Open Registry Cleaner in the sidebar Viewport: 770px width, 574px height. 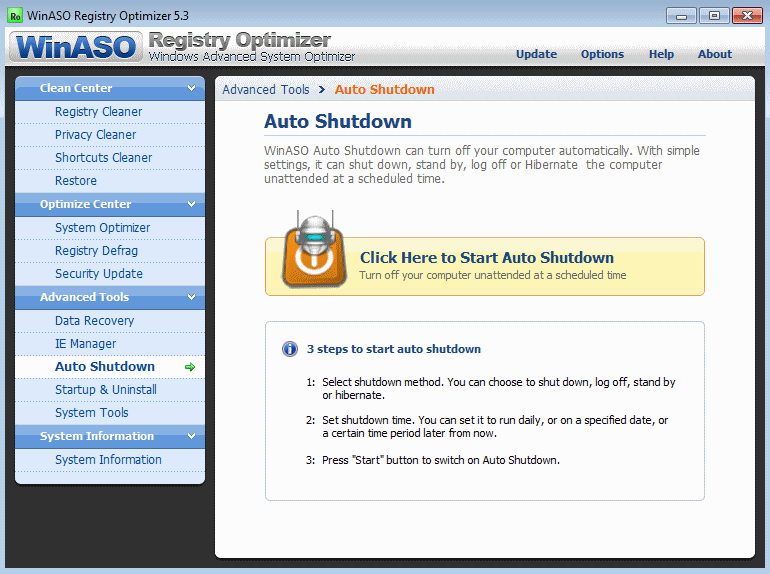click(110, 112)
